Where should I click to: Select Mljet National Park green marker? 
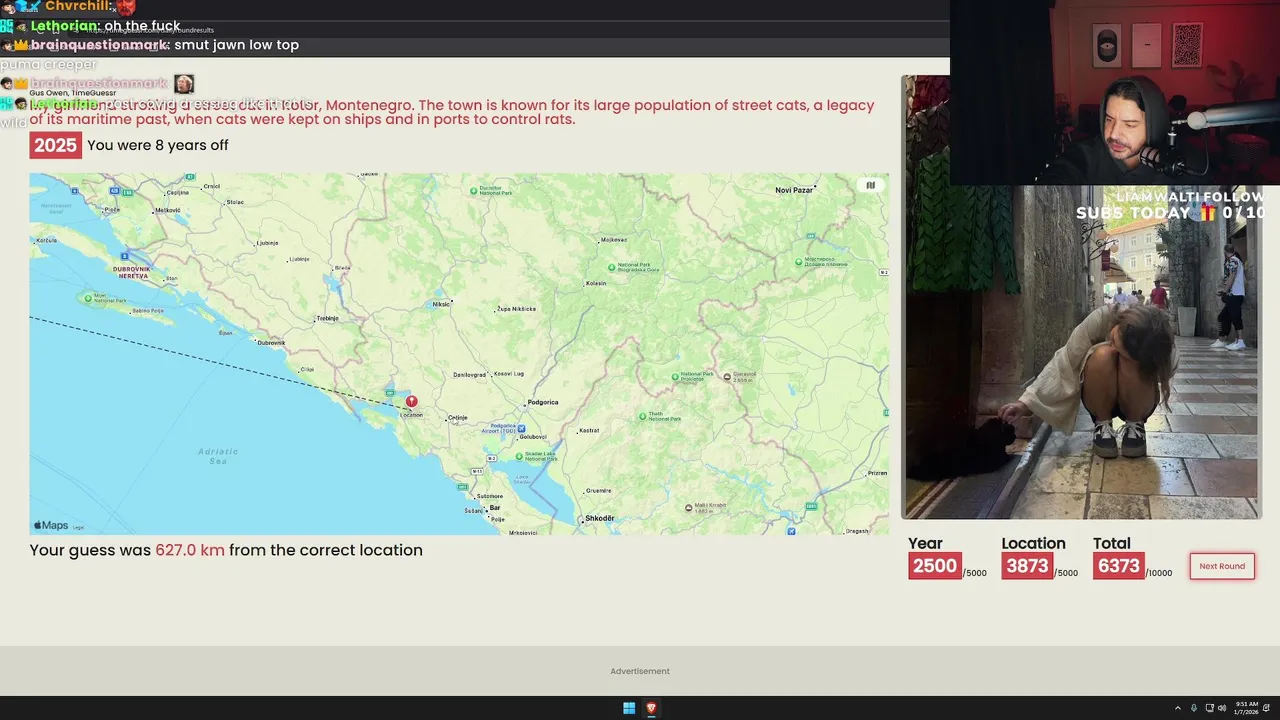(x=89, y=297)
